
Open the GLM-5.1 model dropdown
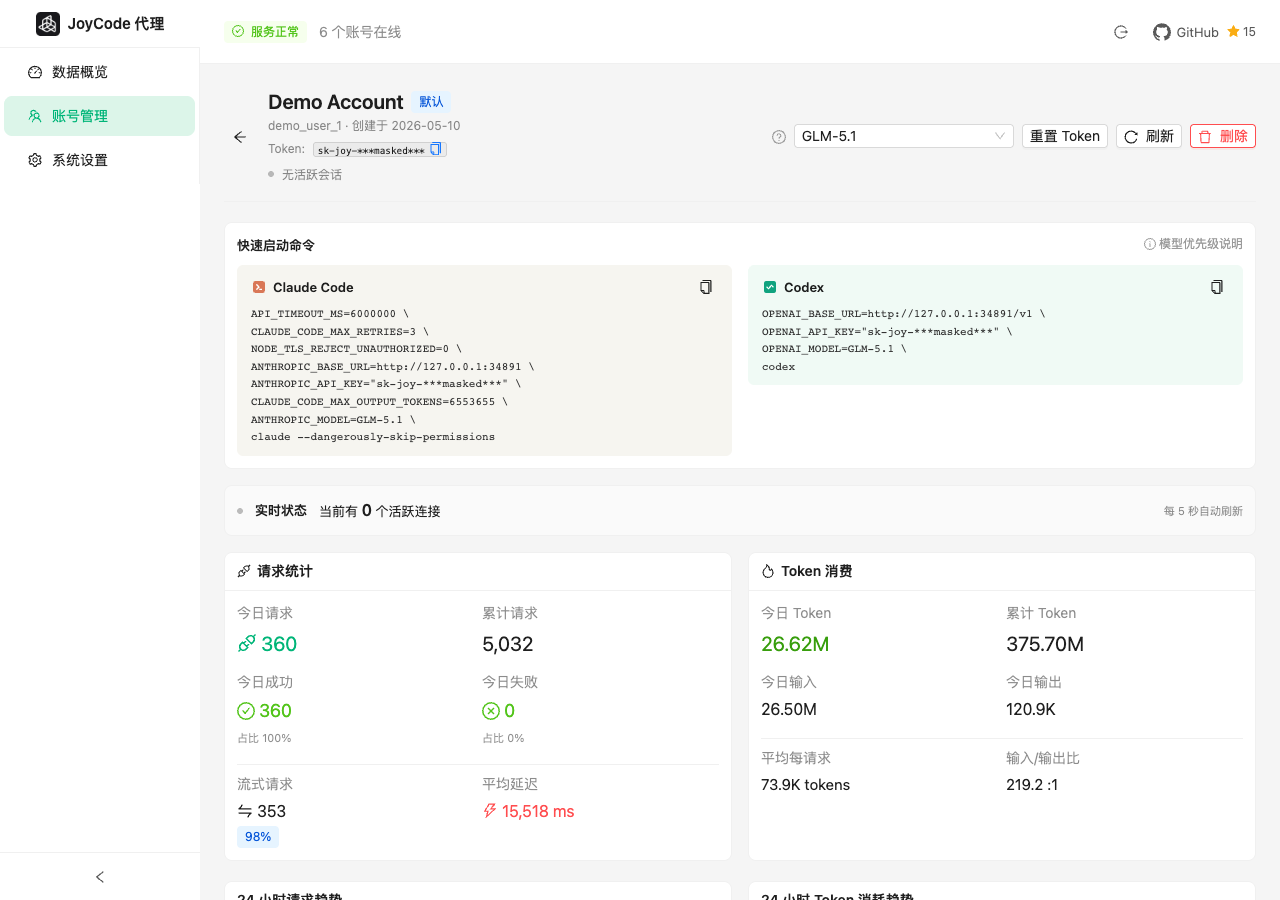tap(904, 136)
